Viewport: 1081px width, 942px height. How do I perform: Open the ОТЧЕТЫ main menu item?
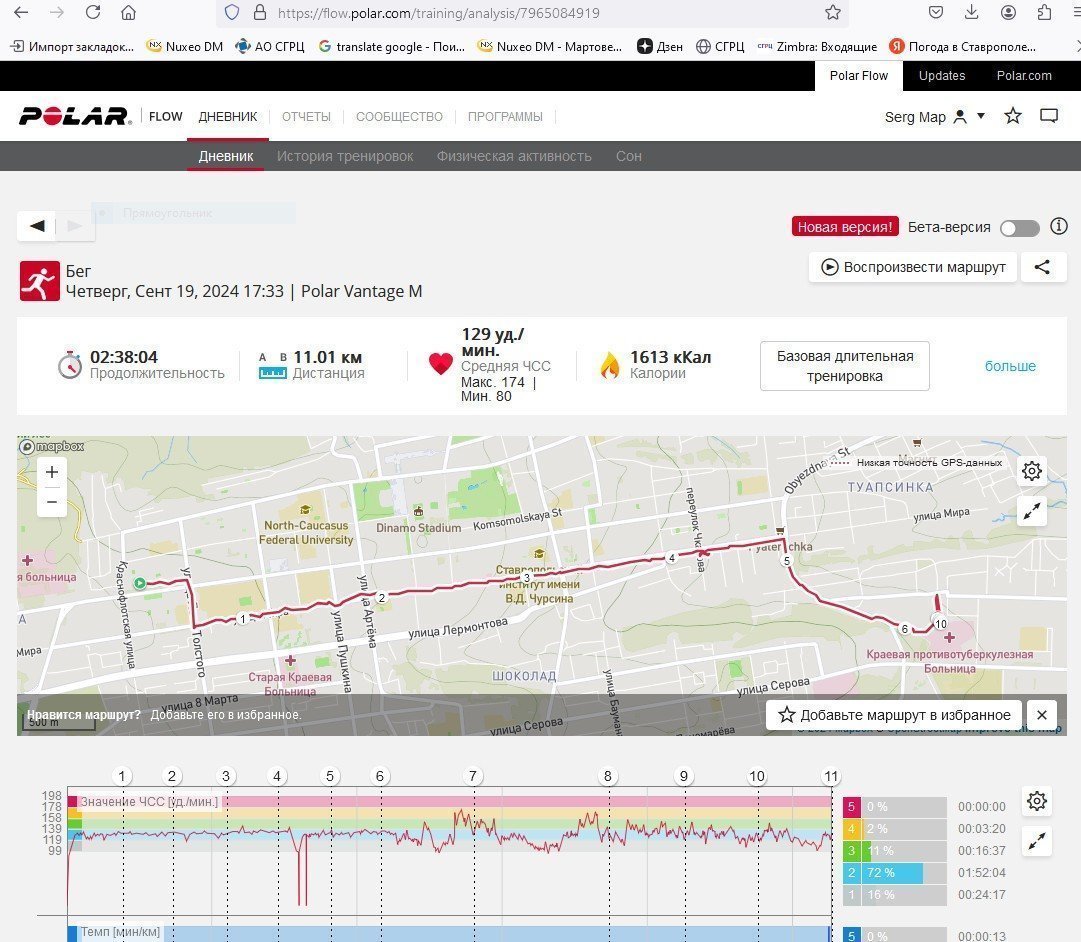[x=306, y=117]
